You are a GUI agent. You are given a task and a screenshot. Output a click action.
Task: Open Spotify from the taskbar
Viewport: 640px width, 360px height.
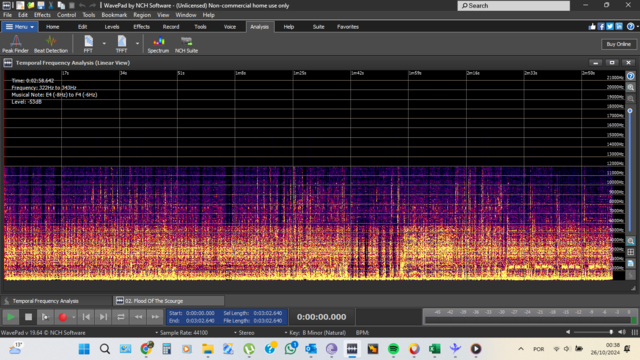pyautogui.click(x=393, y=349)
